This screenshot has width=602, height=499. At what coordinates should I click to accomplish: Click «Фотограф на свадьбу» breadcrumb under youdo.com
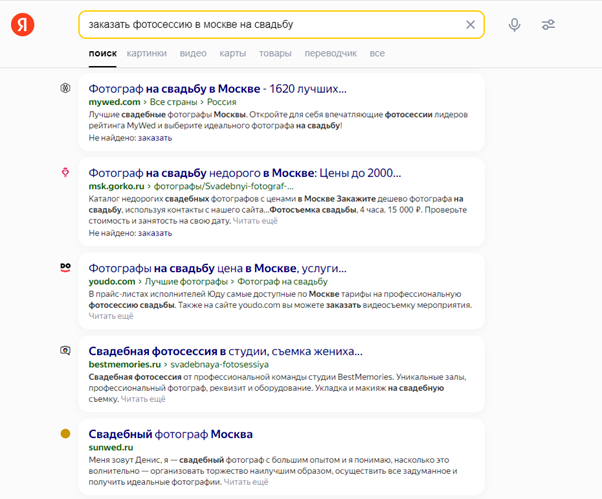pyautogui.click(x=283, y=282)
